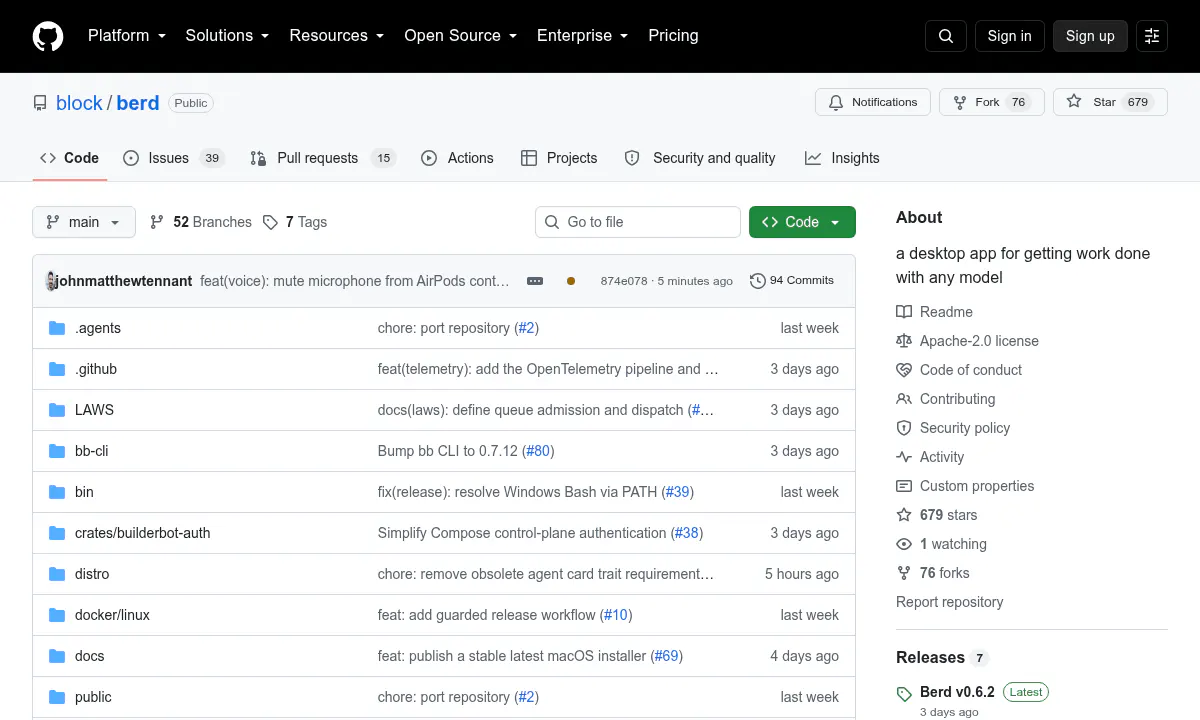Open the Solutions dropdown menu
This screenshot has height=720, width=1200.
227,36
